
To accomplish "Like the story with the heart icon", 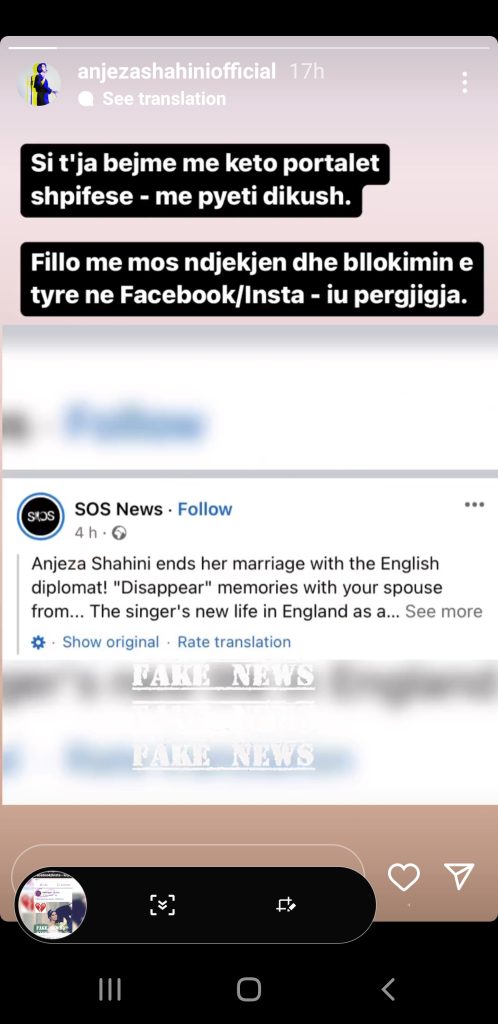I will [404, 876].
